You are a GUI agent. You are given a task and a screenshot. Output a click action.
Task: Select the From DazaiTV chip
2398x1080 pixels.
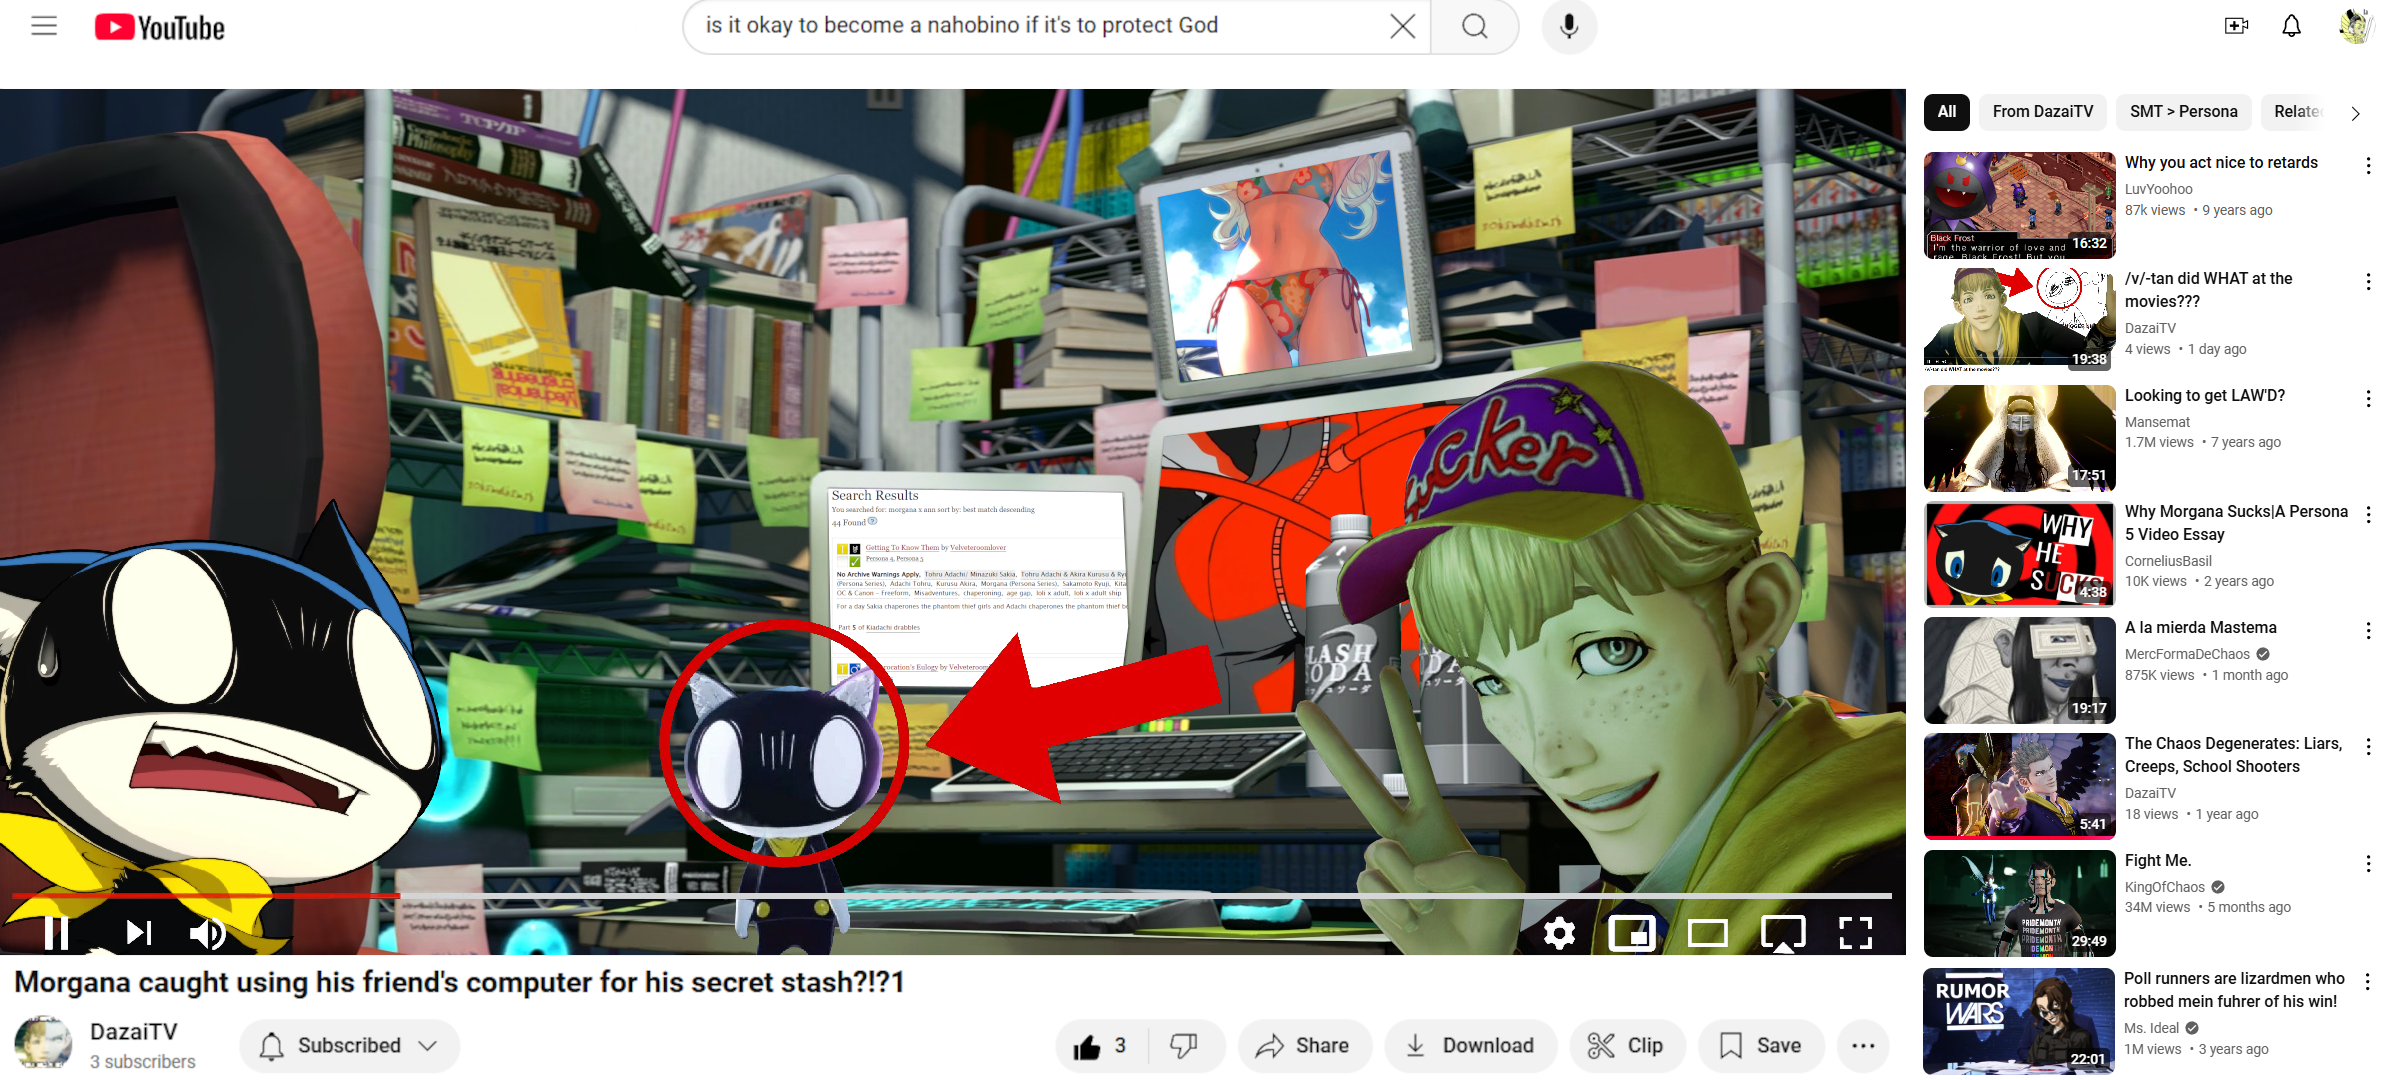(2042, 112)
